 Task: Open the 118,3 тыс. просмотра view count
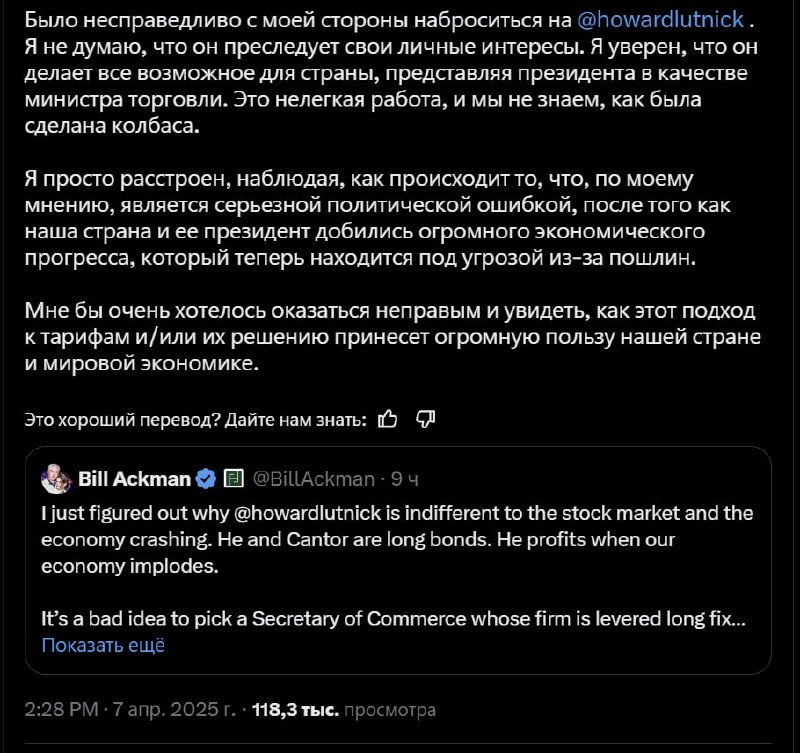point(344,710)
